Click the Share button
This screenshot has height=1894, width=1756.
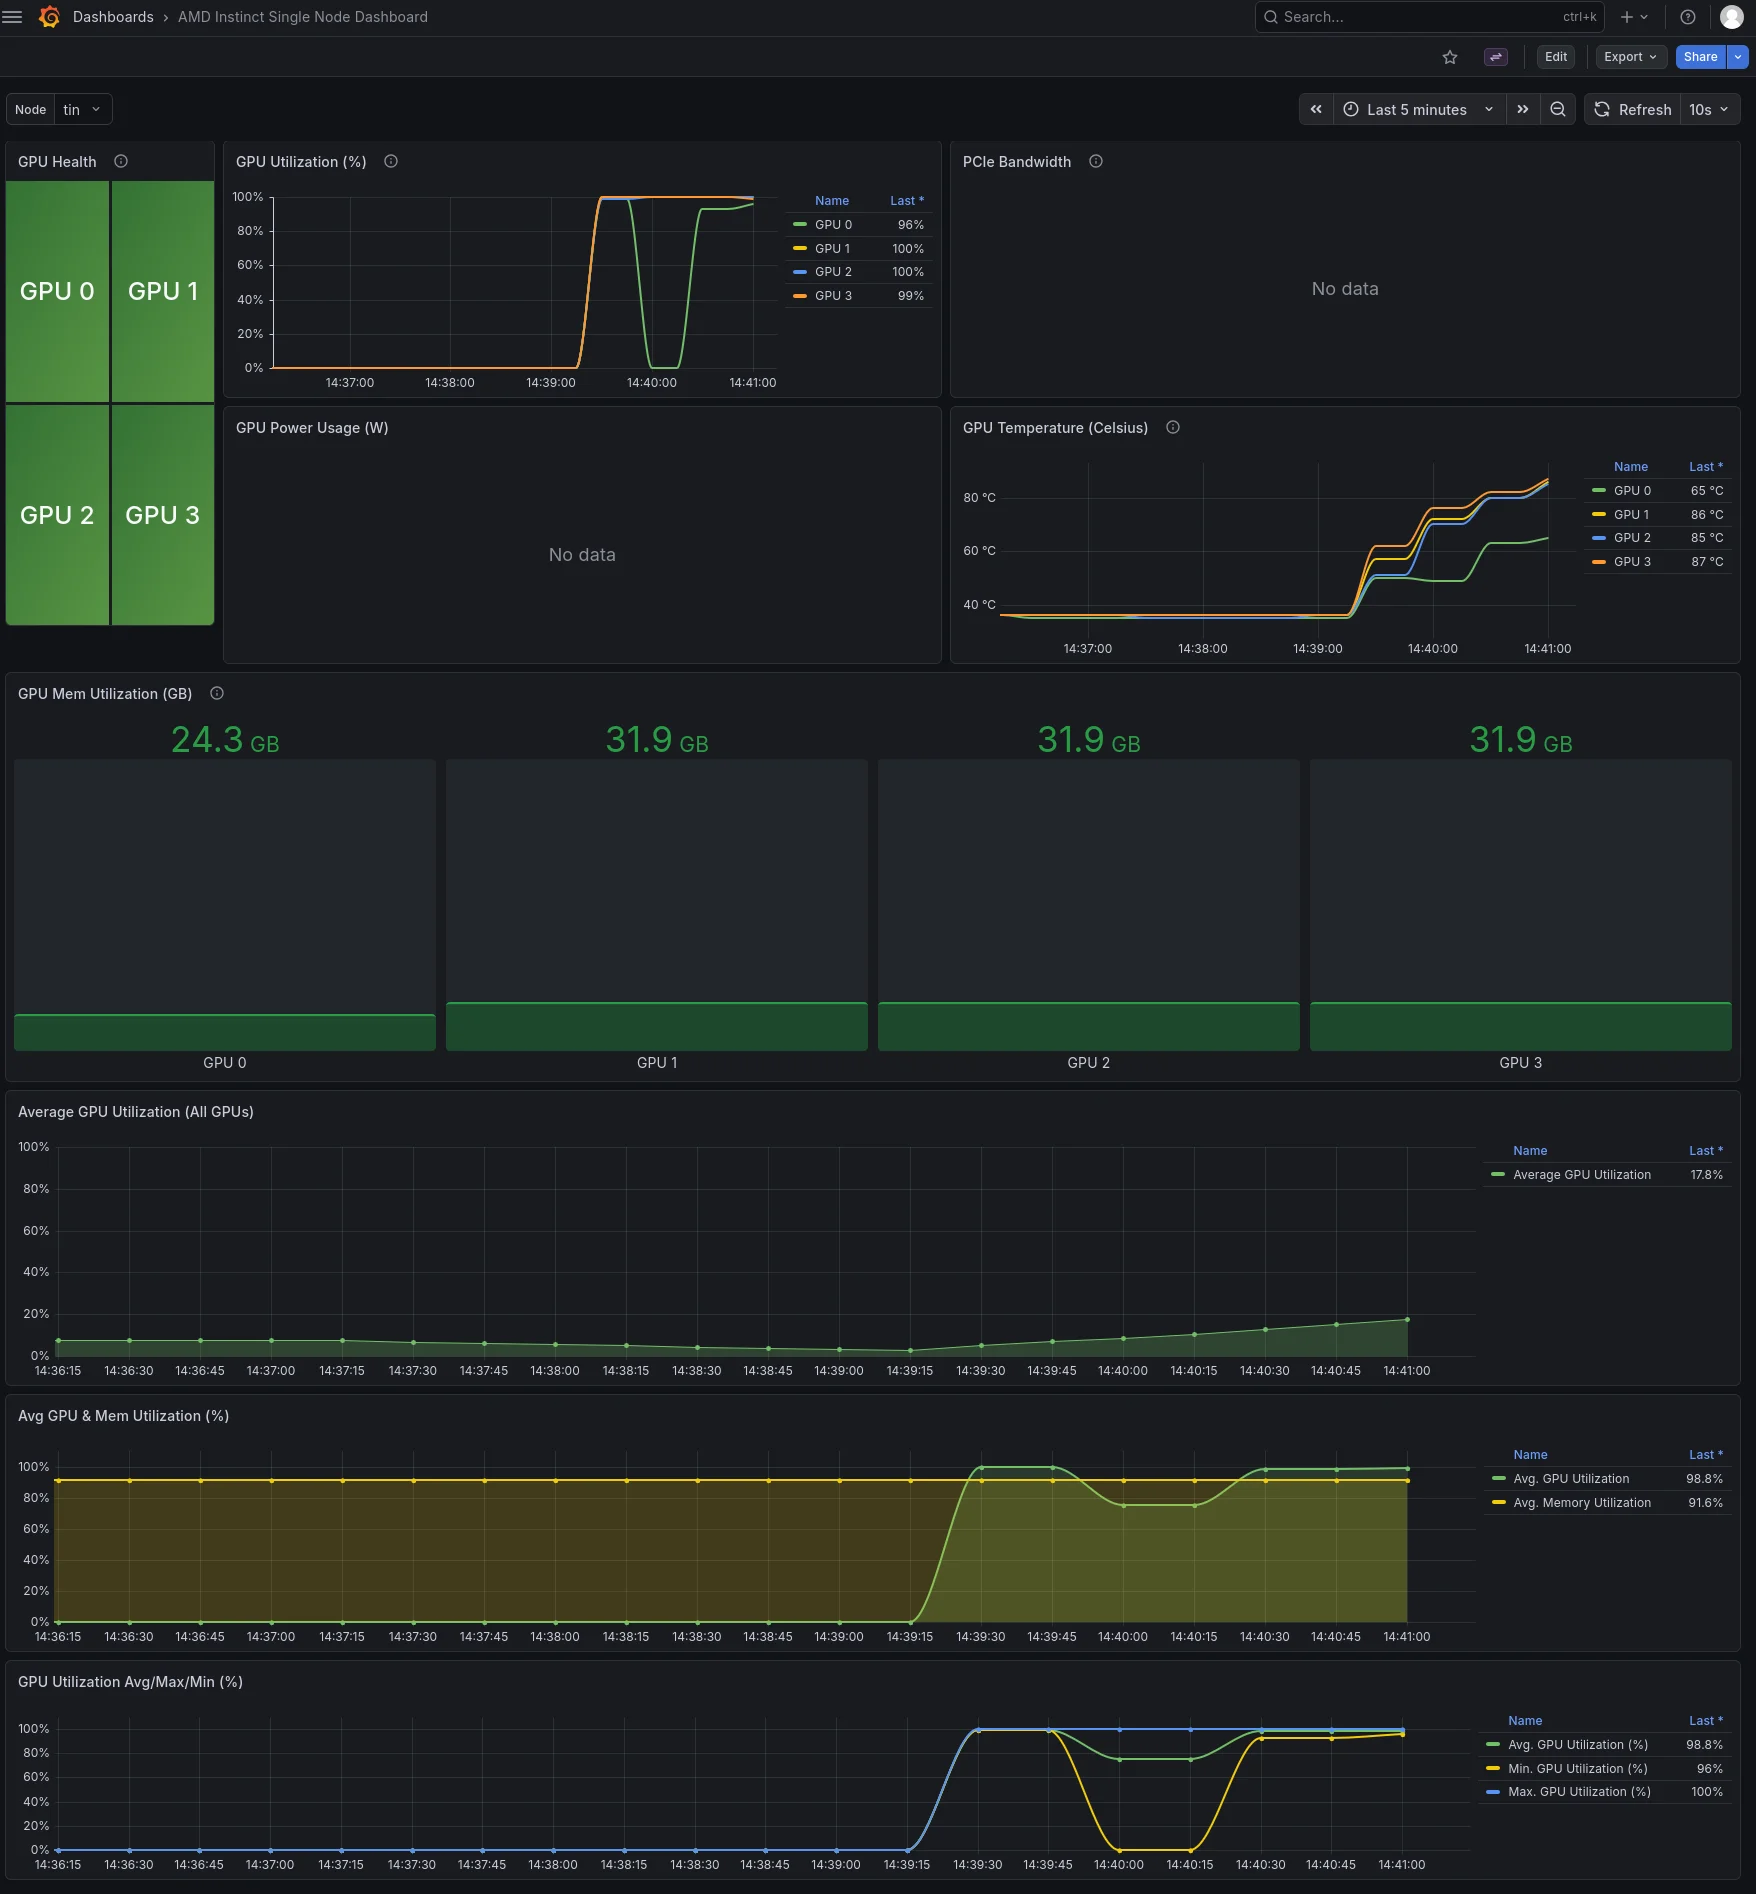1700,57
